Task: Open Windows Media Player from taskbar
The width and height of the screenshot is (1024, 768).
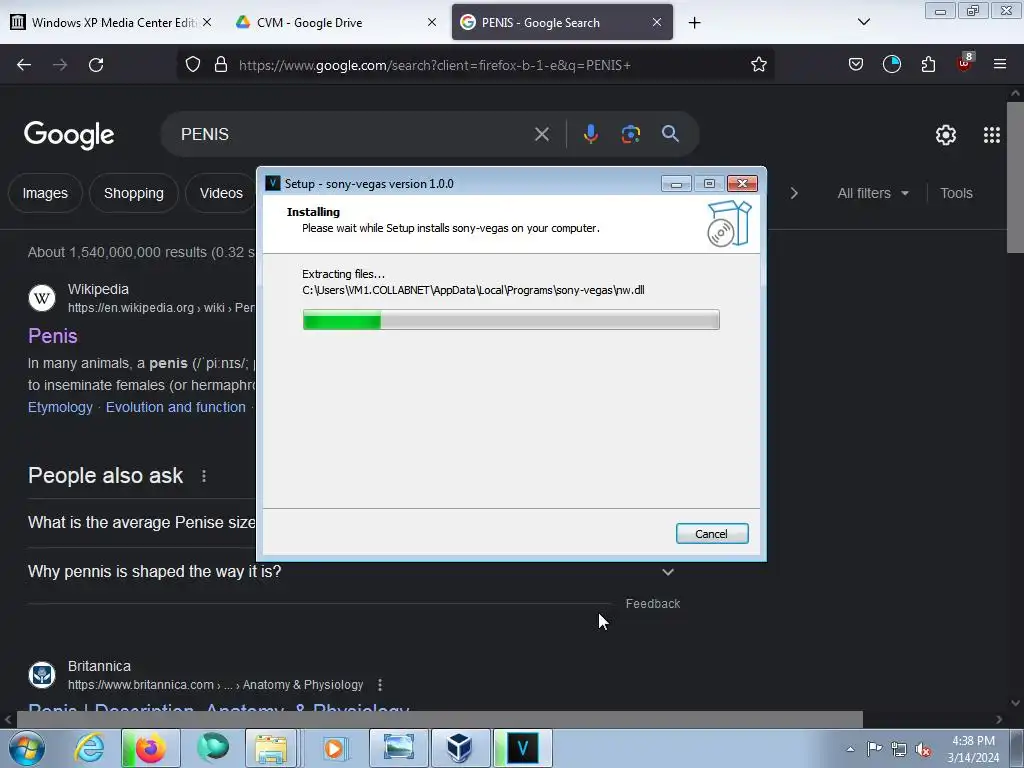Action: point(334,748)
